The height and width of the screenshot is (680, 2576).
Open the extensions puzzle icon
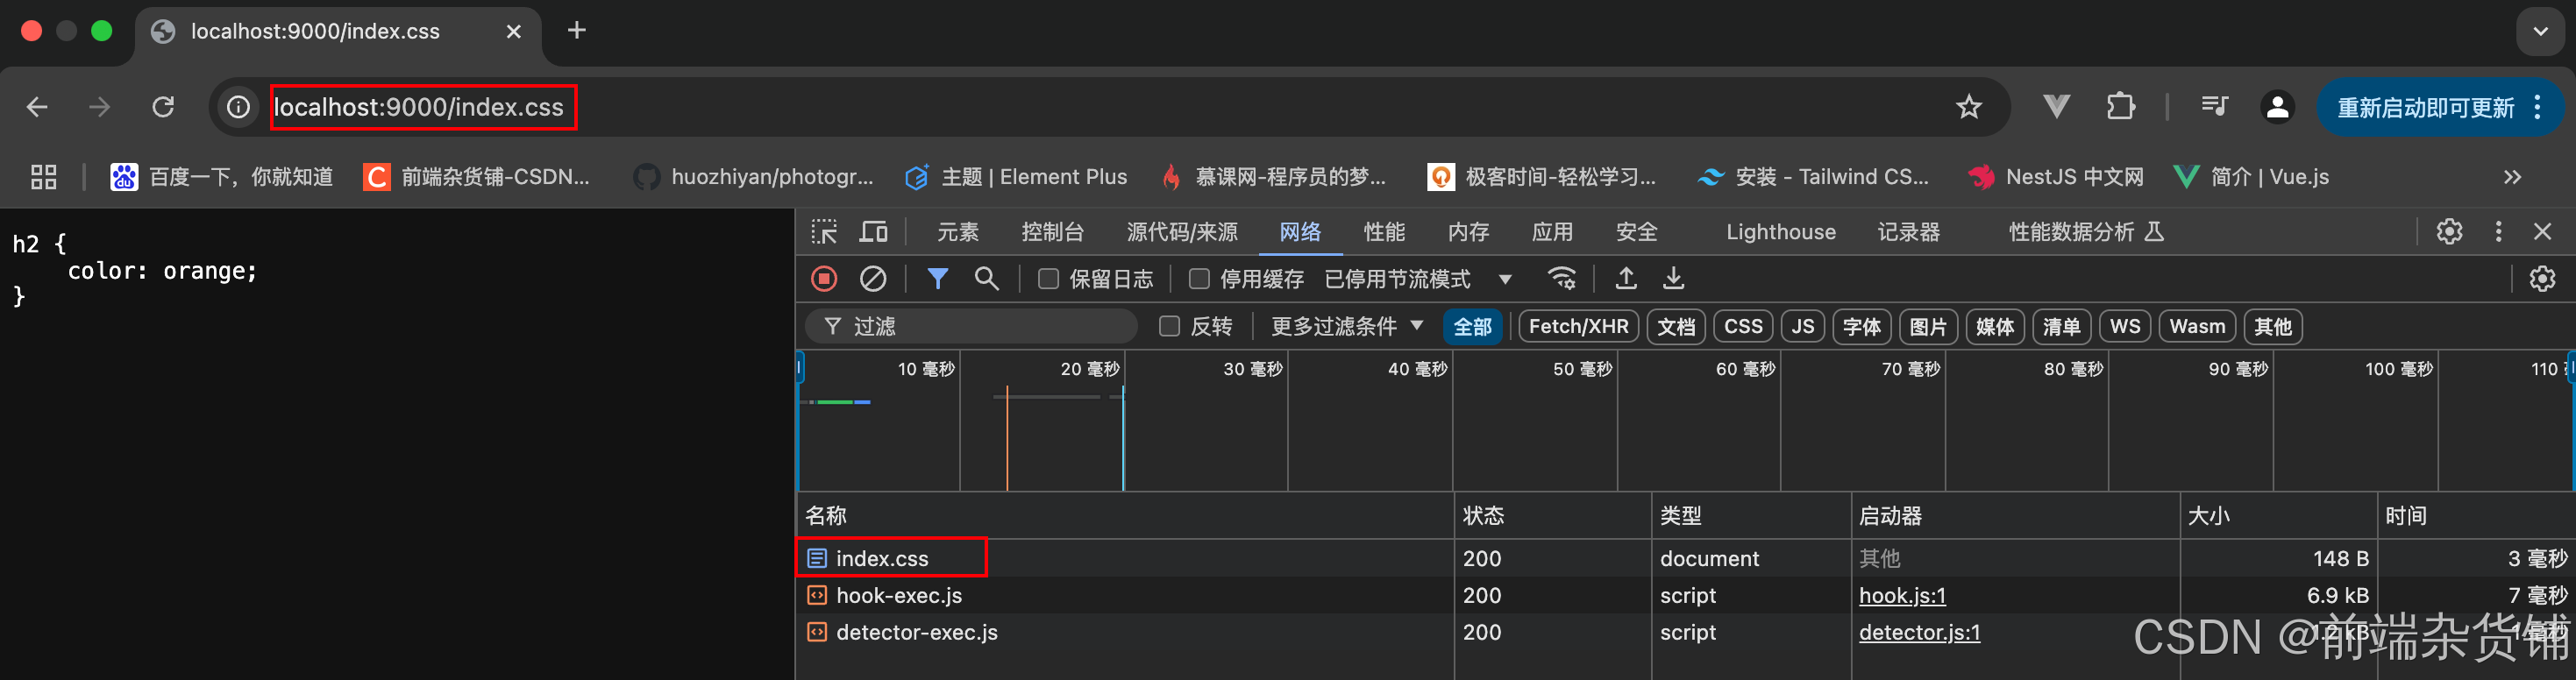[x=2120, y=107]
